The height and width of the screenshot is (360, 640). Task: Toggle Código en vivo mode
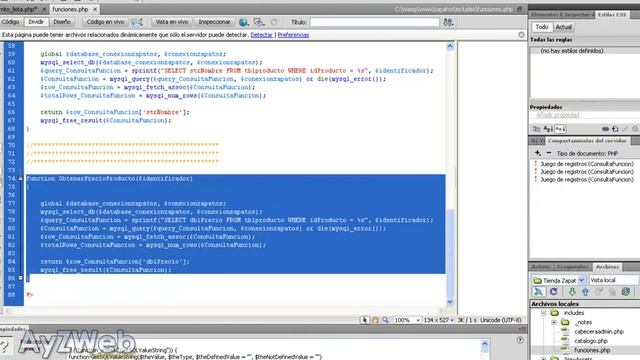click(x=105, y=22)
